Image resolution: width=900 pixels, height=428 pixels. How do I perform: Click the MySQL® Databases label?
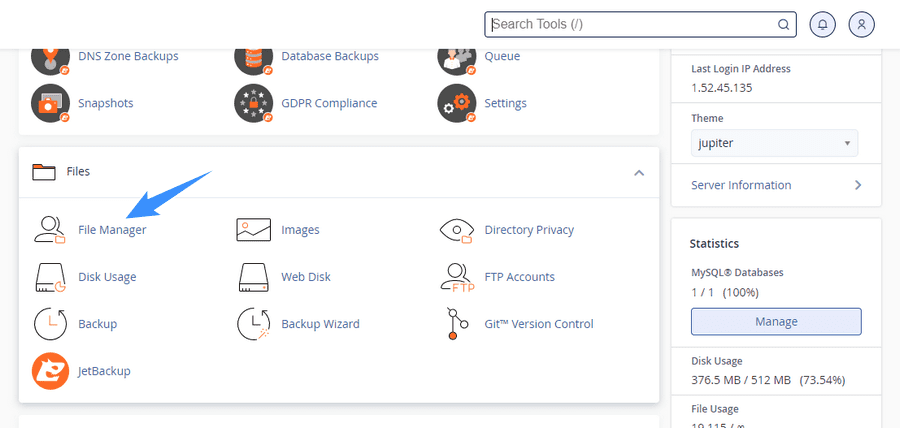(736, 273)
